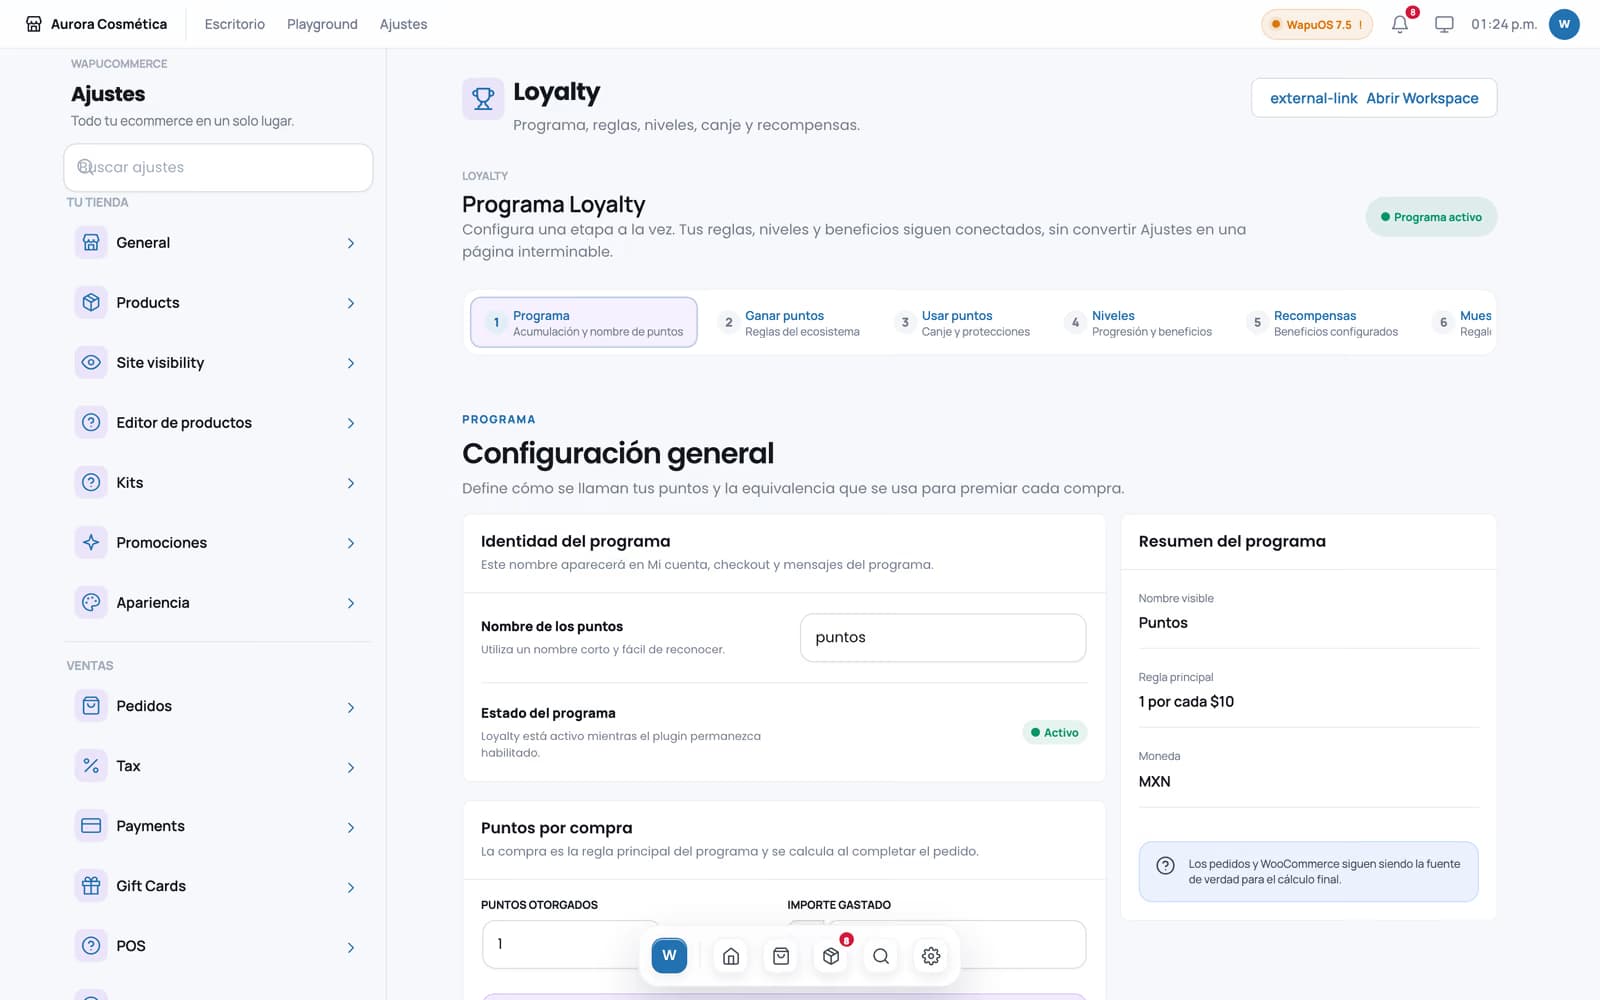This screenshot has width=1600, height=1000.
Task: Click the Aurora Cosmética store icon
Action: [34, 24]
